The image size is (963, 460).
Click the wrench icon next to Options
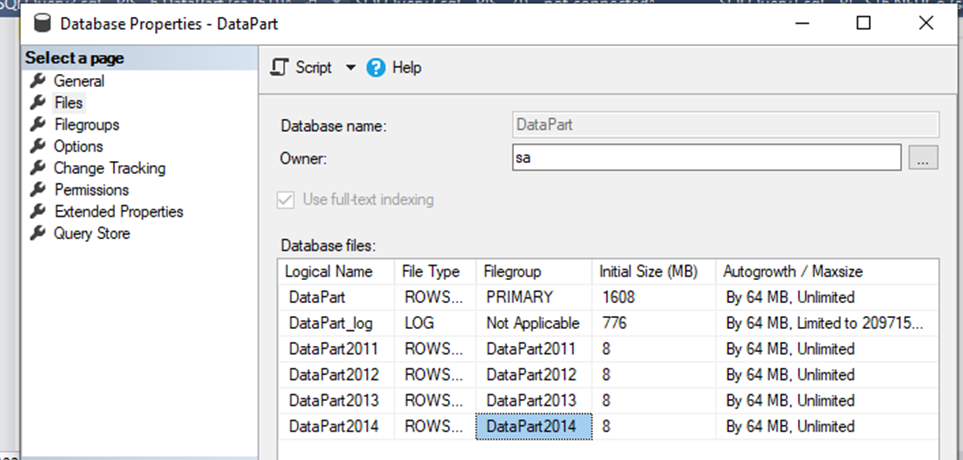[x=38, y=147]
